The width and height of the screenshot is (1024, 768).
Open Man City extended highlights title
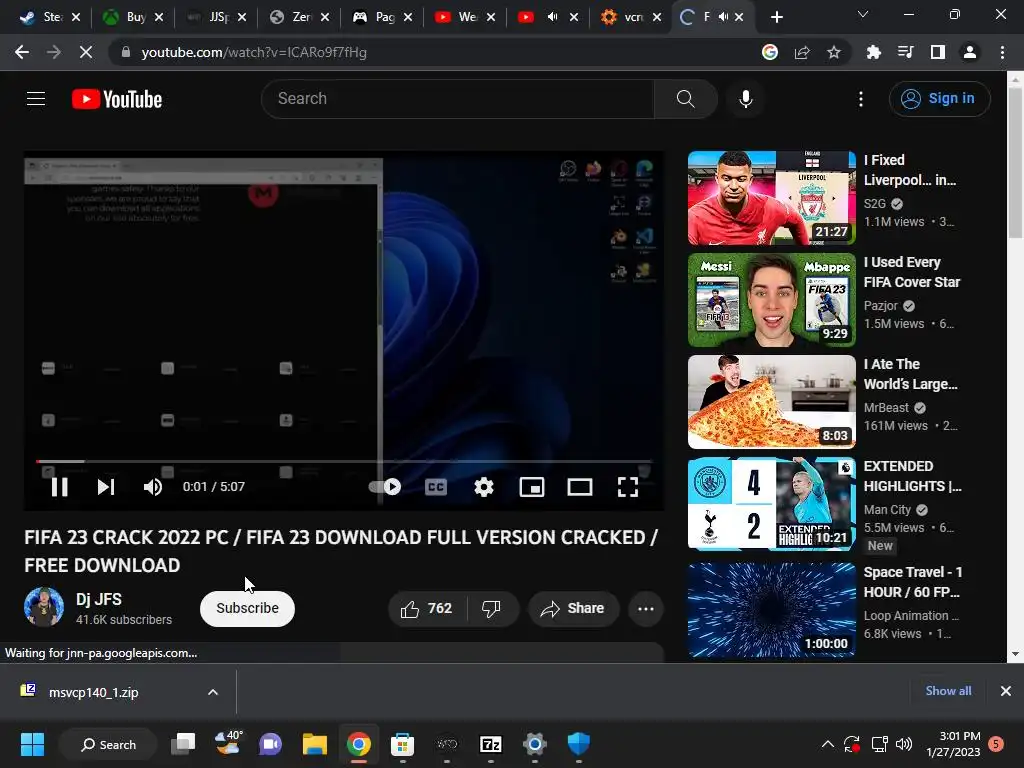point(912,476)
